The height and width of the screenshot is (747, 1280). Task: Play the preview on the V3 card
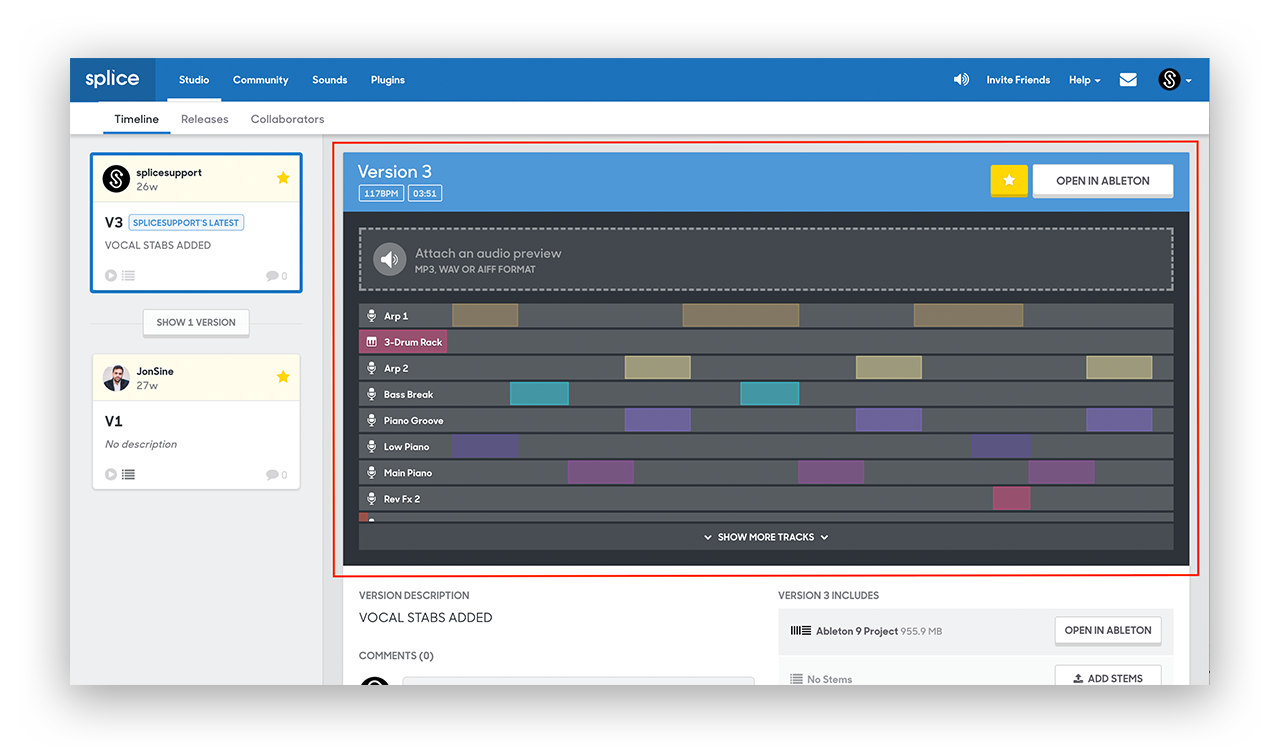tap(111, 276)
